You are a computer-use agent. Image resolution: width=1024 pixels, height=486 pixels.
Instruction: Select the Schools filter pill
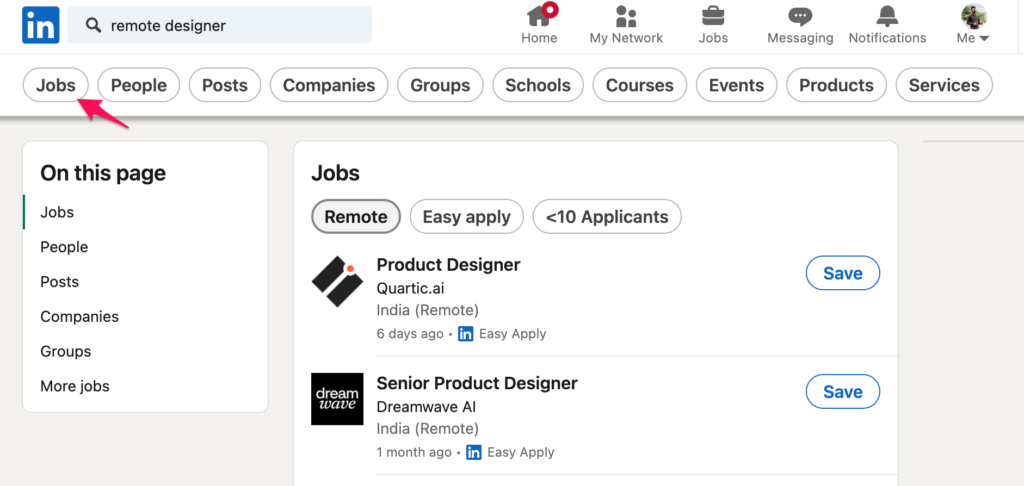(x=538, y=85)
